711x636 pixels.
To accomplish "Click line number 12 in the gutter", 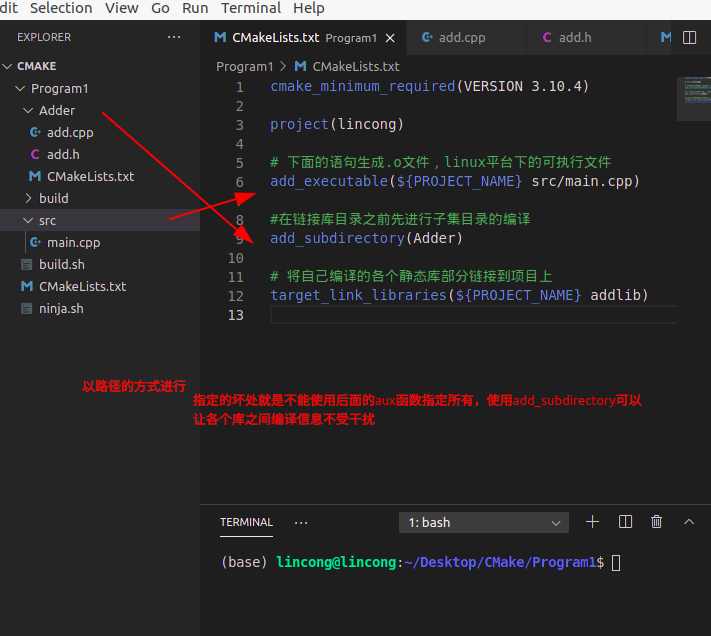I will click(x=236, y=296).
